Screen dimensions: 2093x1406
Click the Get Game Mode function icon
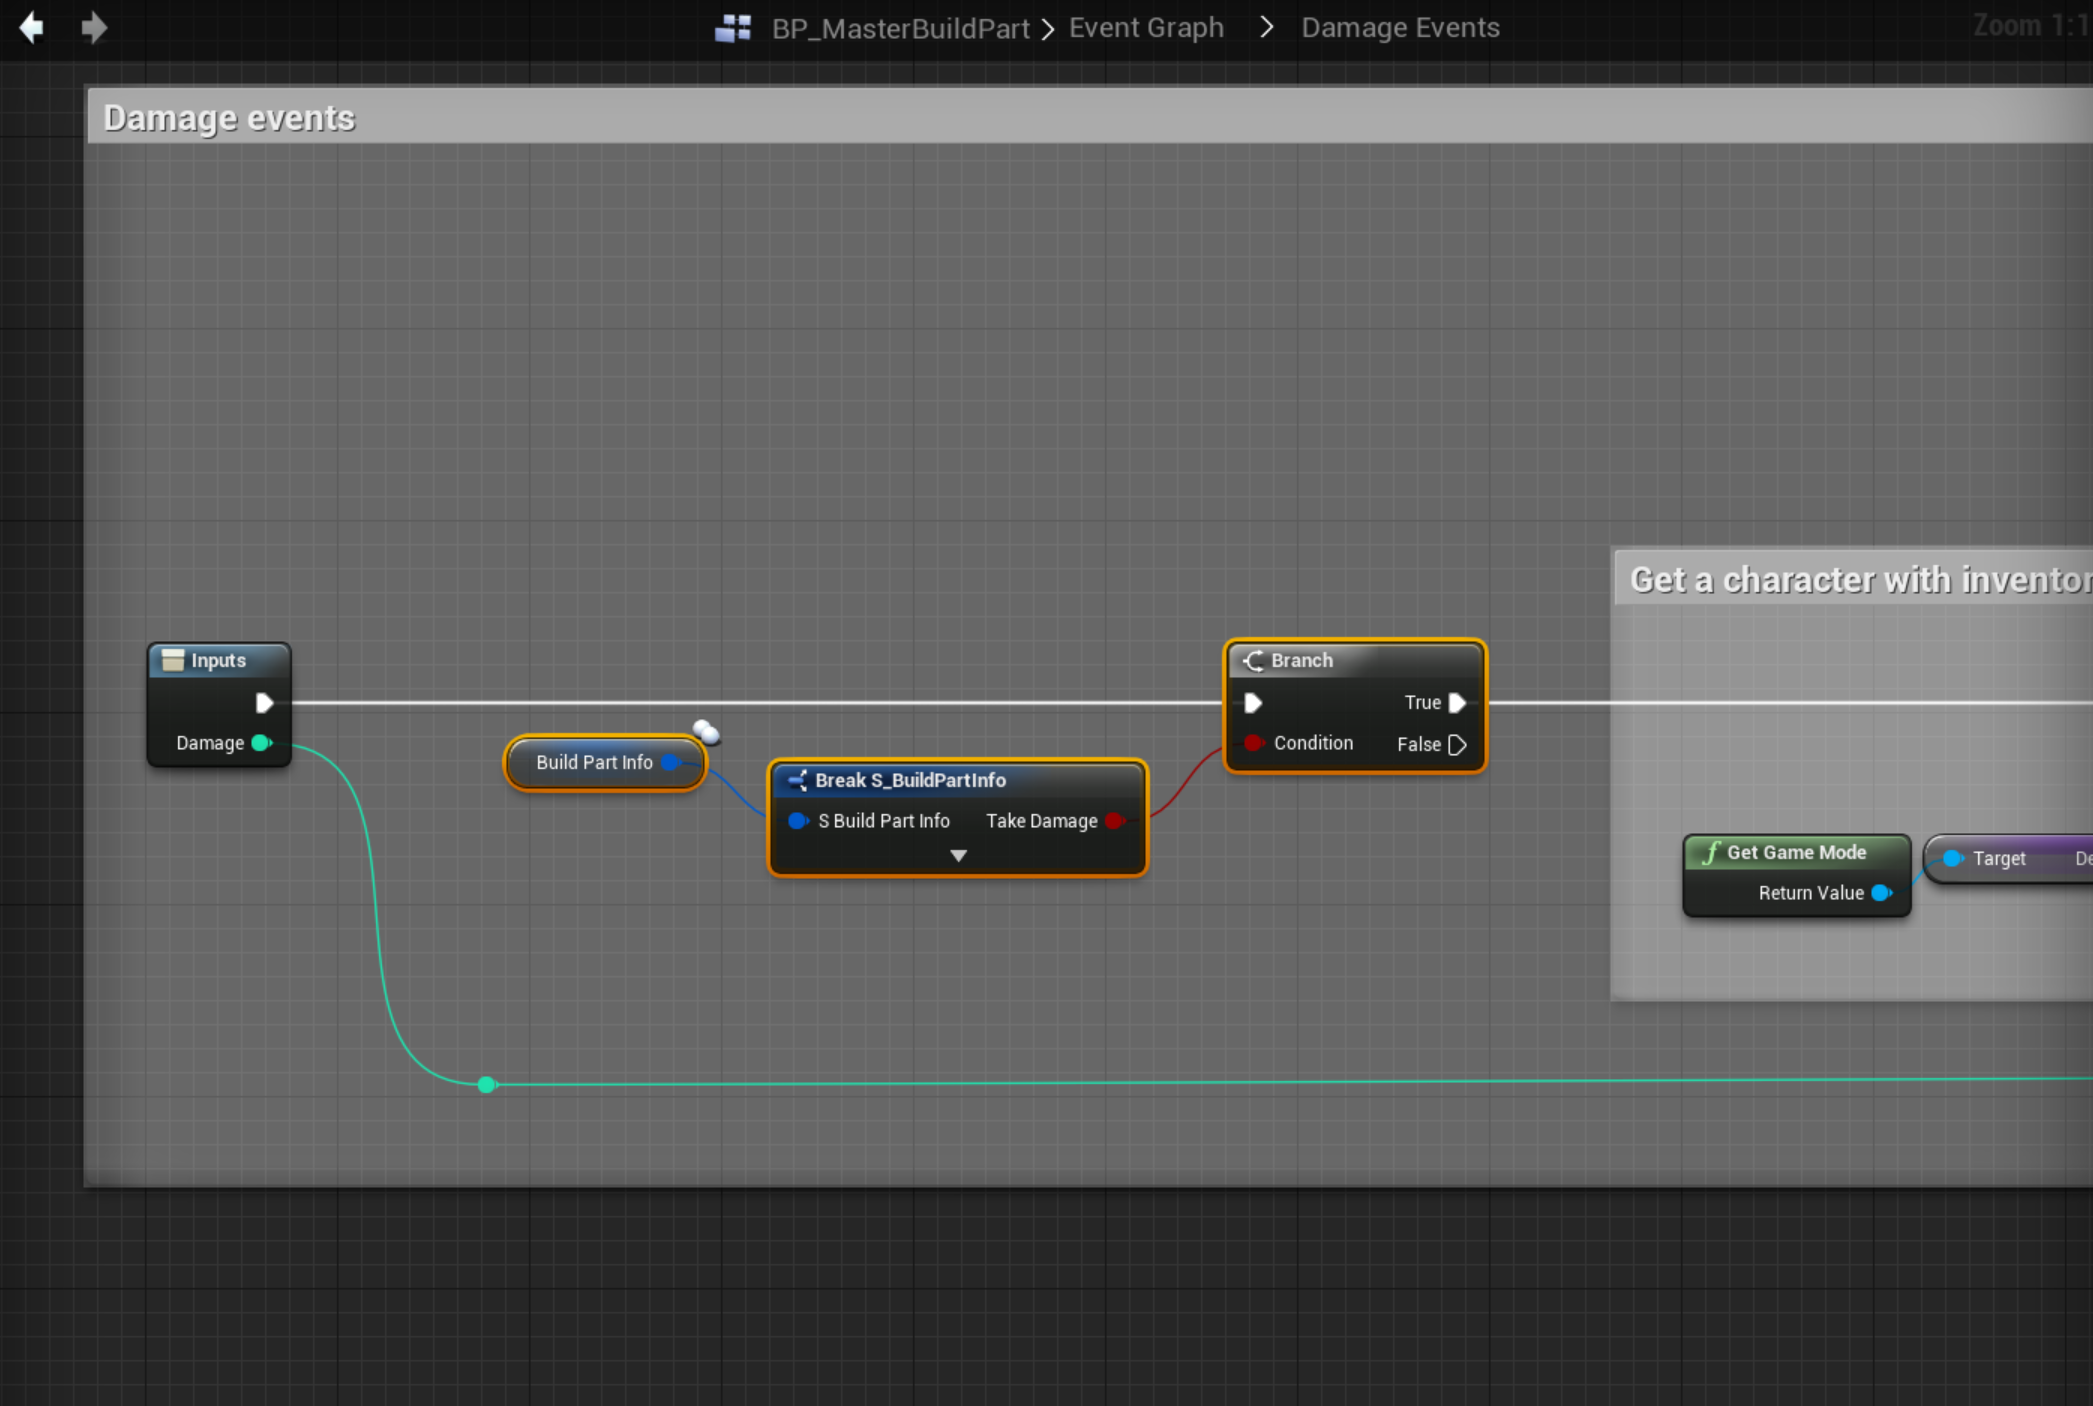(x=1710, y=852)
